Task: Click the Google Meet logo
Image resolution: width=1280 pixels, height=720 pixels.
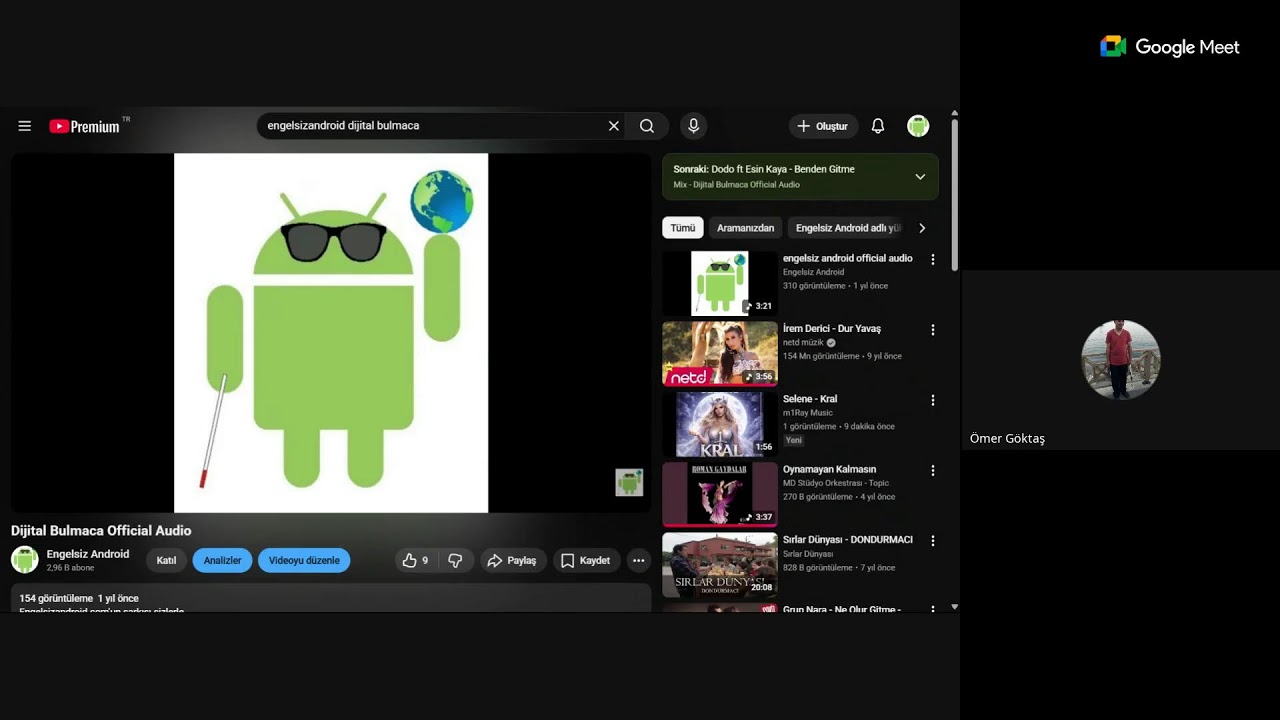Action: point(1170,47)
